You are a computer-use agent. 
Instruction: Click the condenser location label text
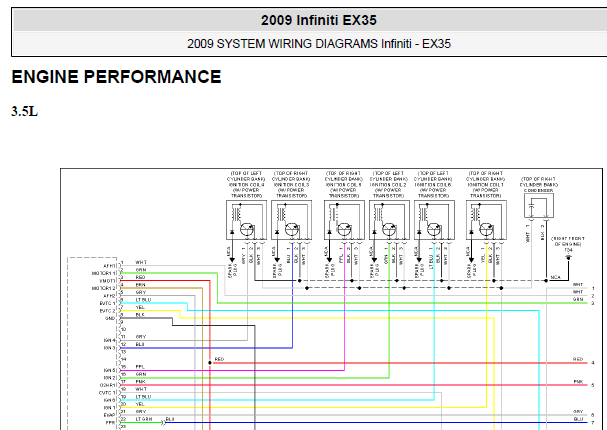(x=539, y=185)
